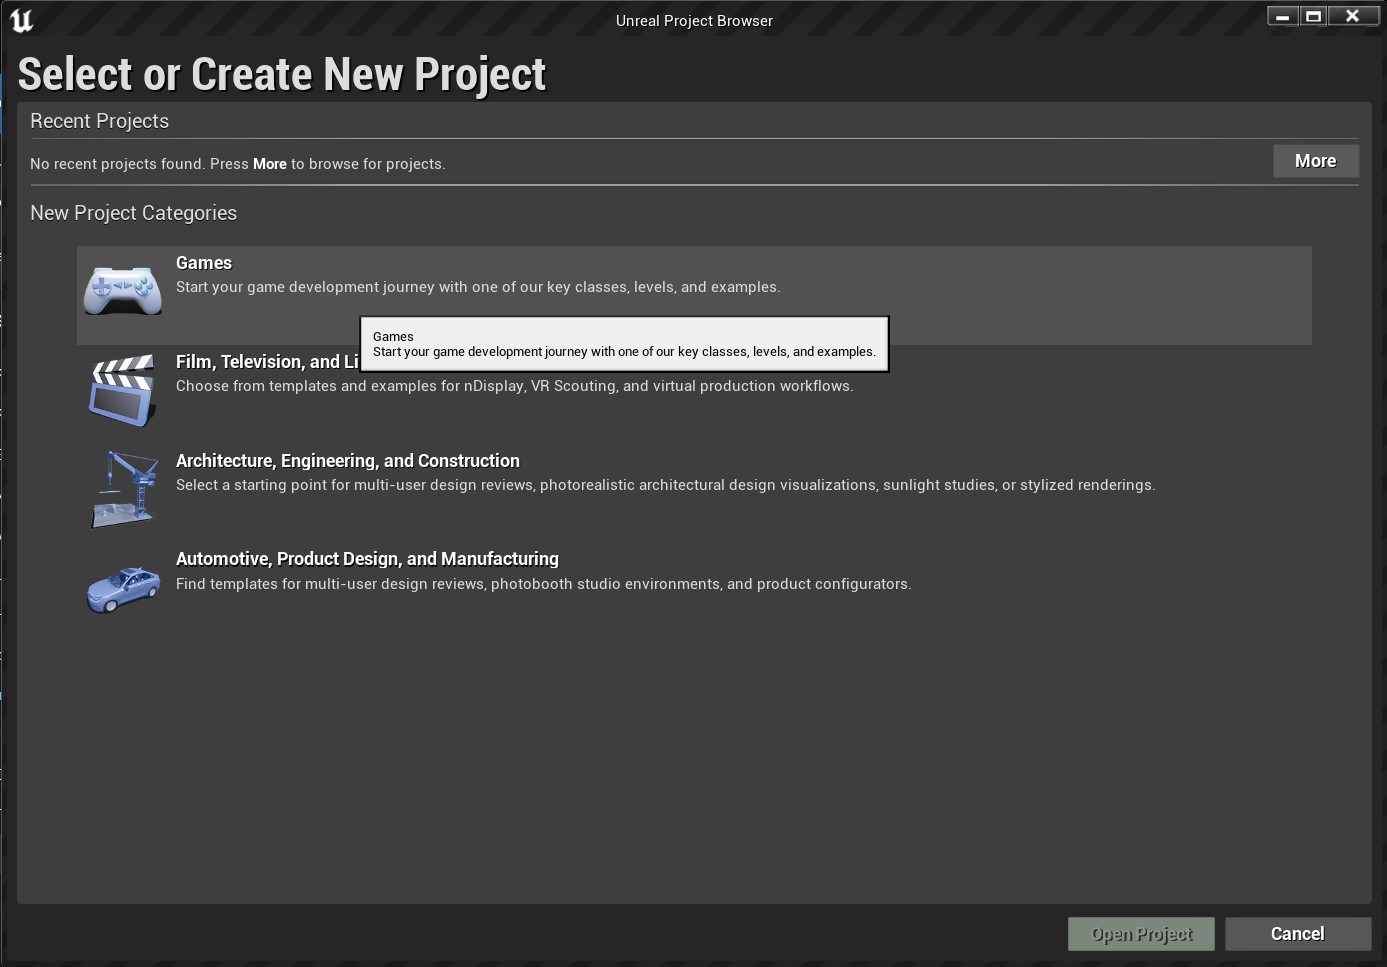Click the Unreal Engine logo icon
The height and width of the screenshot is (967, 1387).
(x=21, y=20)
